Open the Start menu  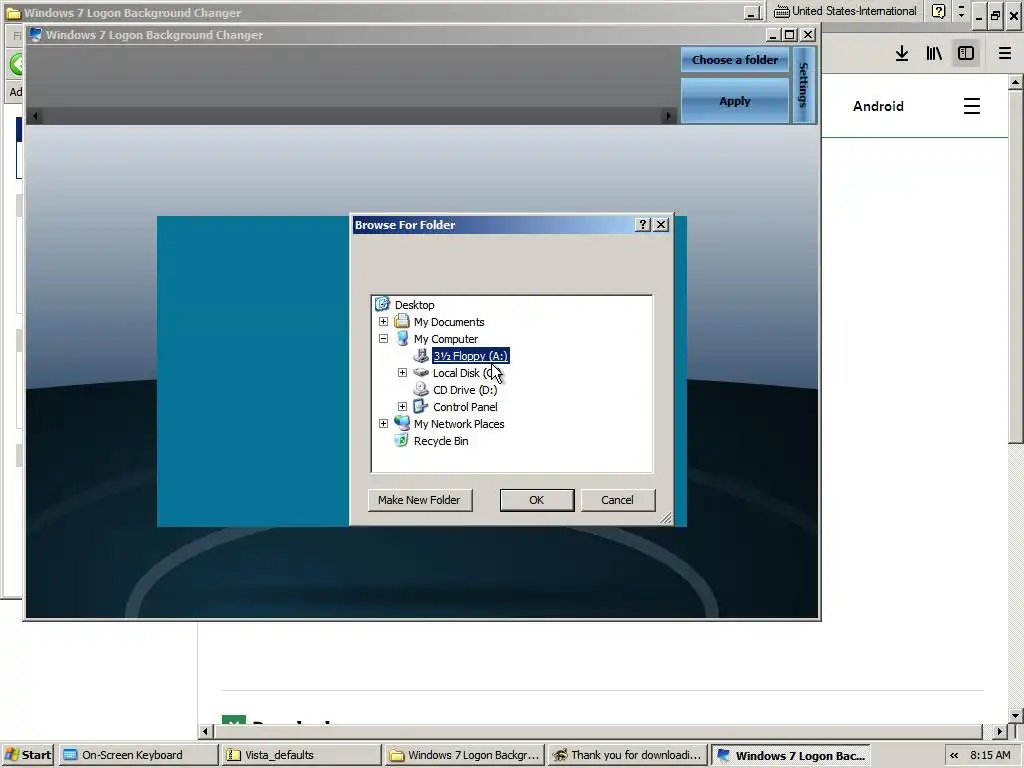click(29, 755)
